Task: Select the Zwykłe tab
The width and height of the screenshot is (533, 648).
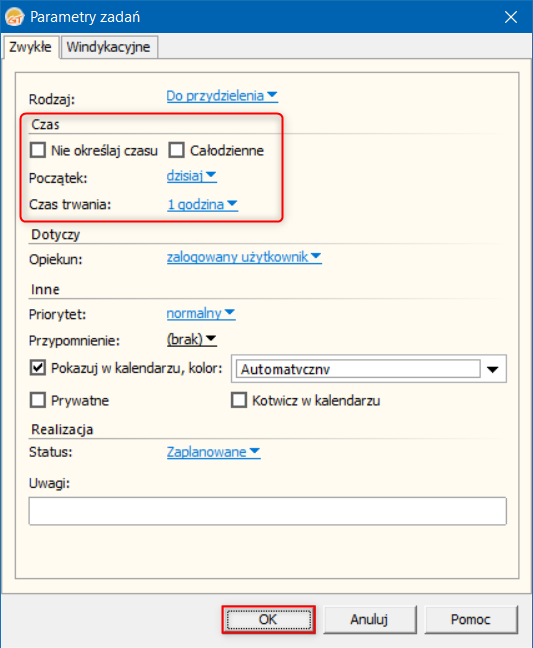Action: point(30,47)
